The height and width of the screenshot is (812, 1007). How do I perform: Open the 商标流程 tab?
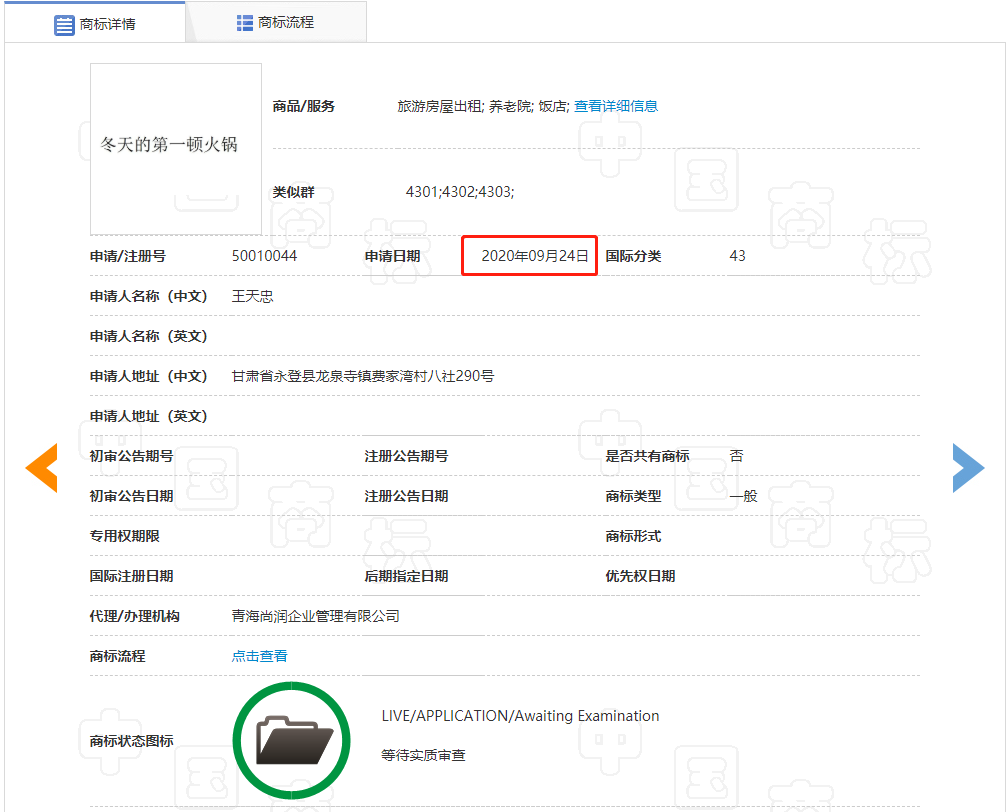277,22
